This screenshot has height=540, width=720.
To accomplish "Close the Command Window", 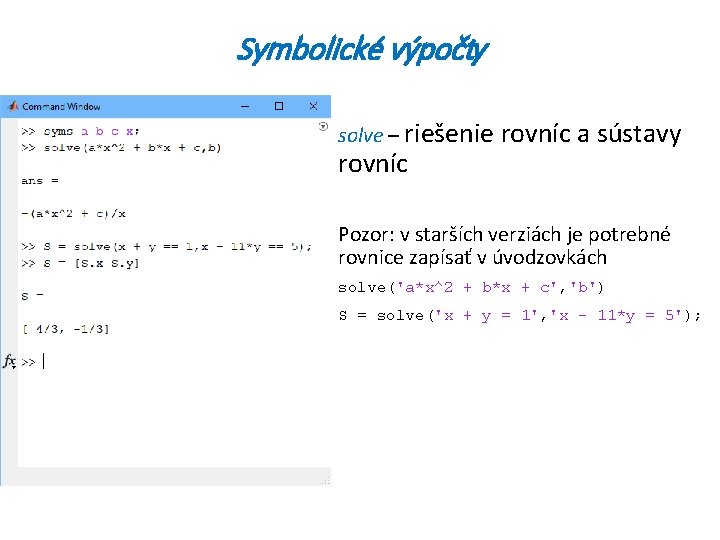I will click(x=313, y=106).
